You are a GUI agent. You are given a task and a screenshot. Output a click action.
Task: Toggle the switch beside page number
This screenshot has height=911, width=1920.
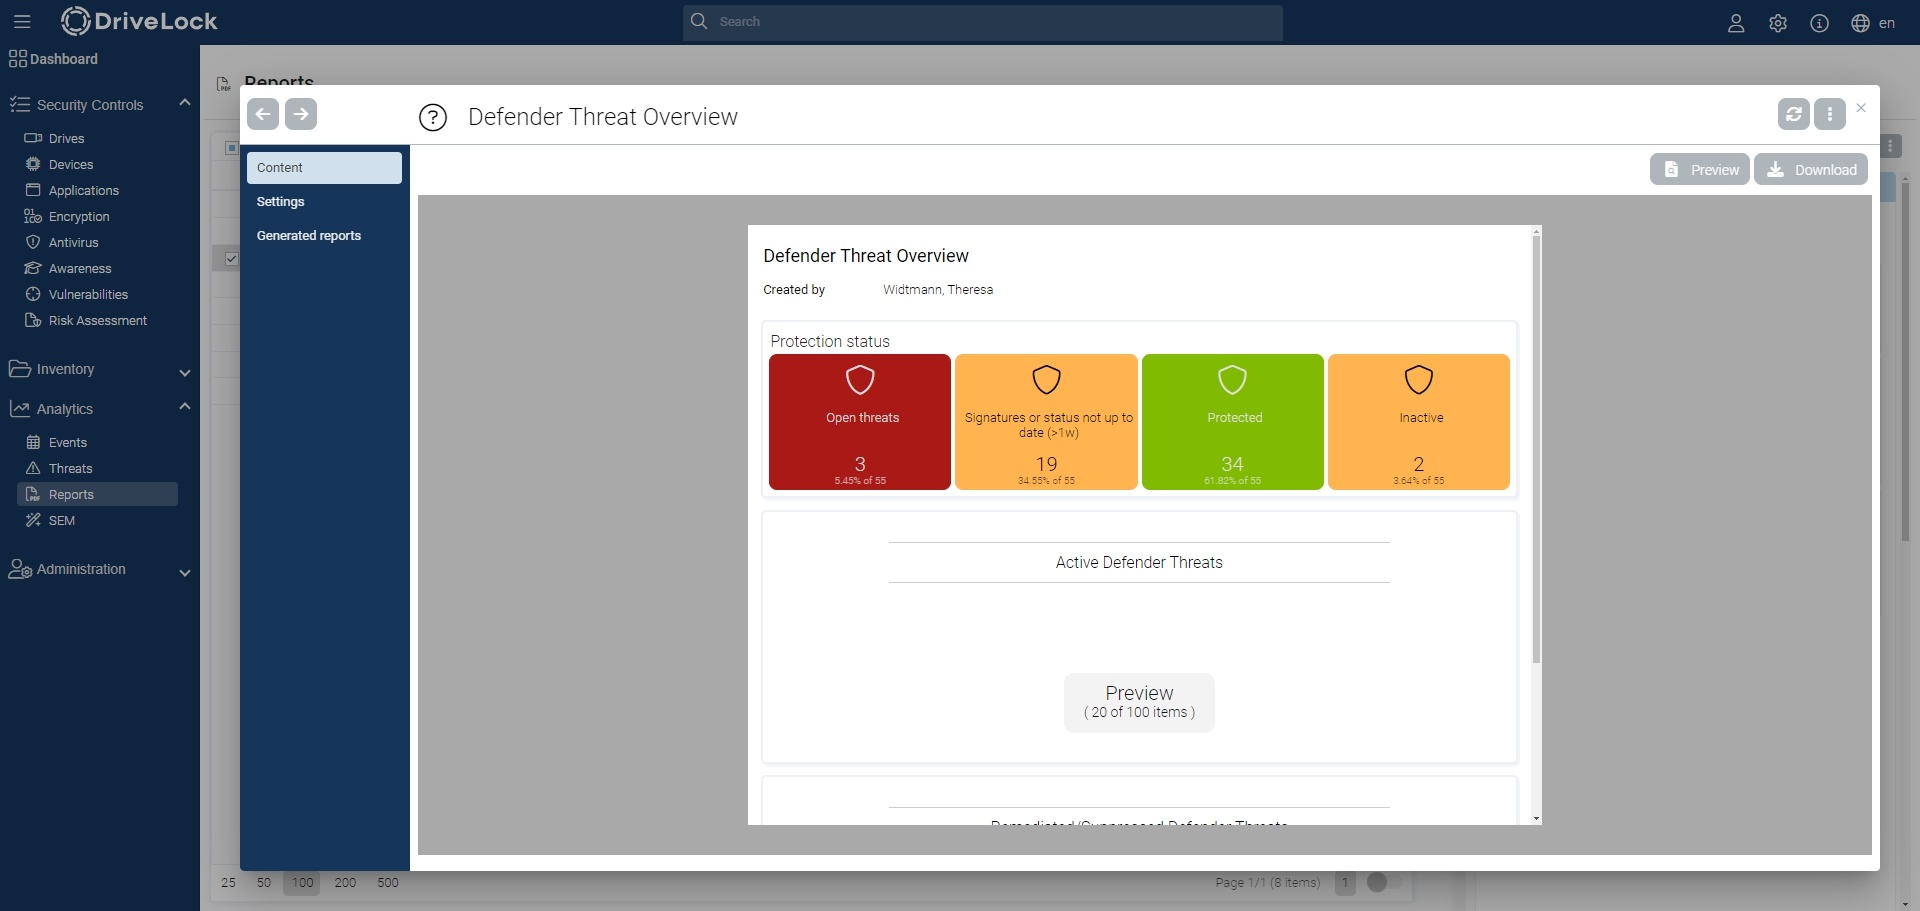tap(1384, 882)
